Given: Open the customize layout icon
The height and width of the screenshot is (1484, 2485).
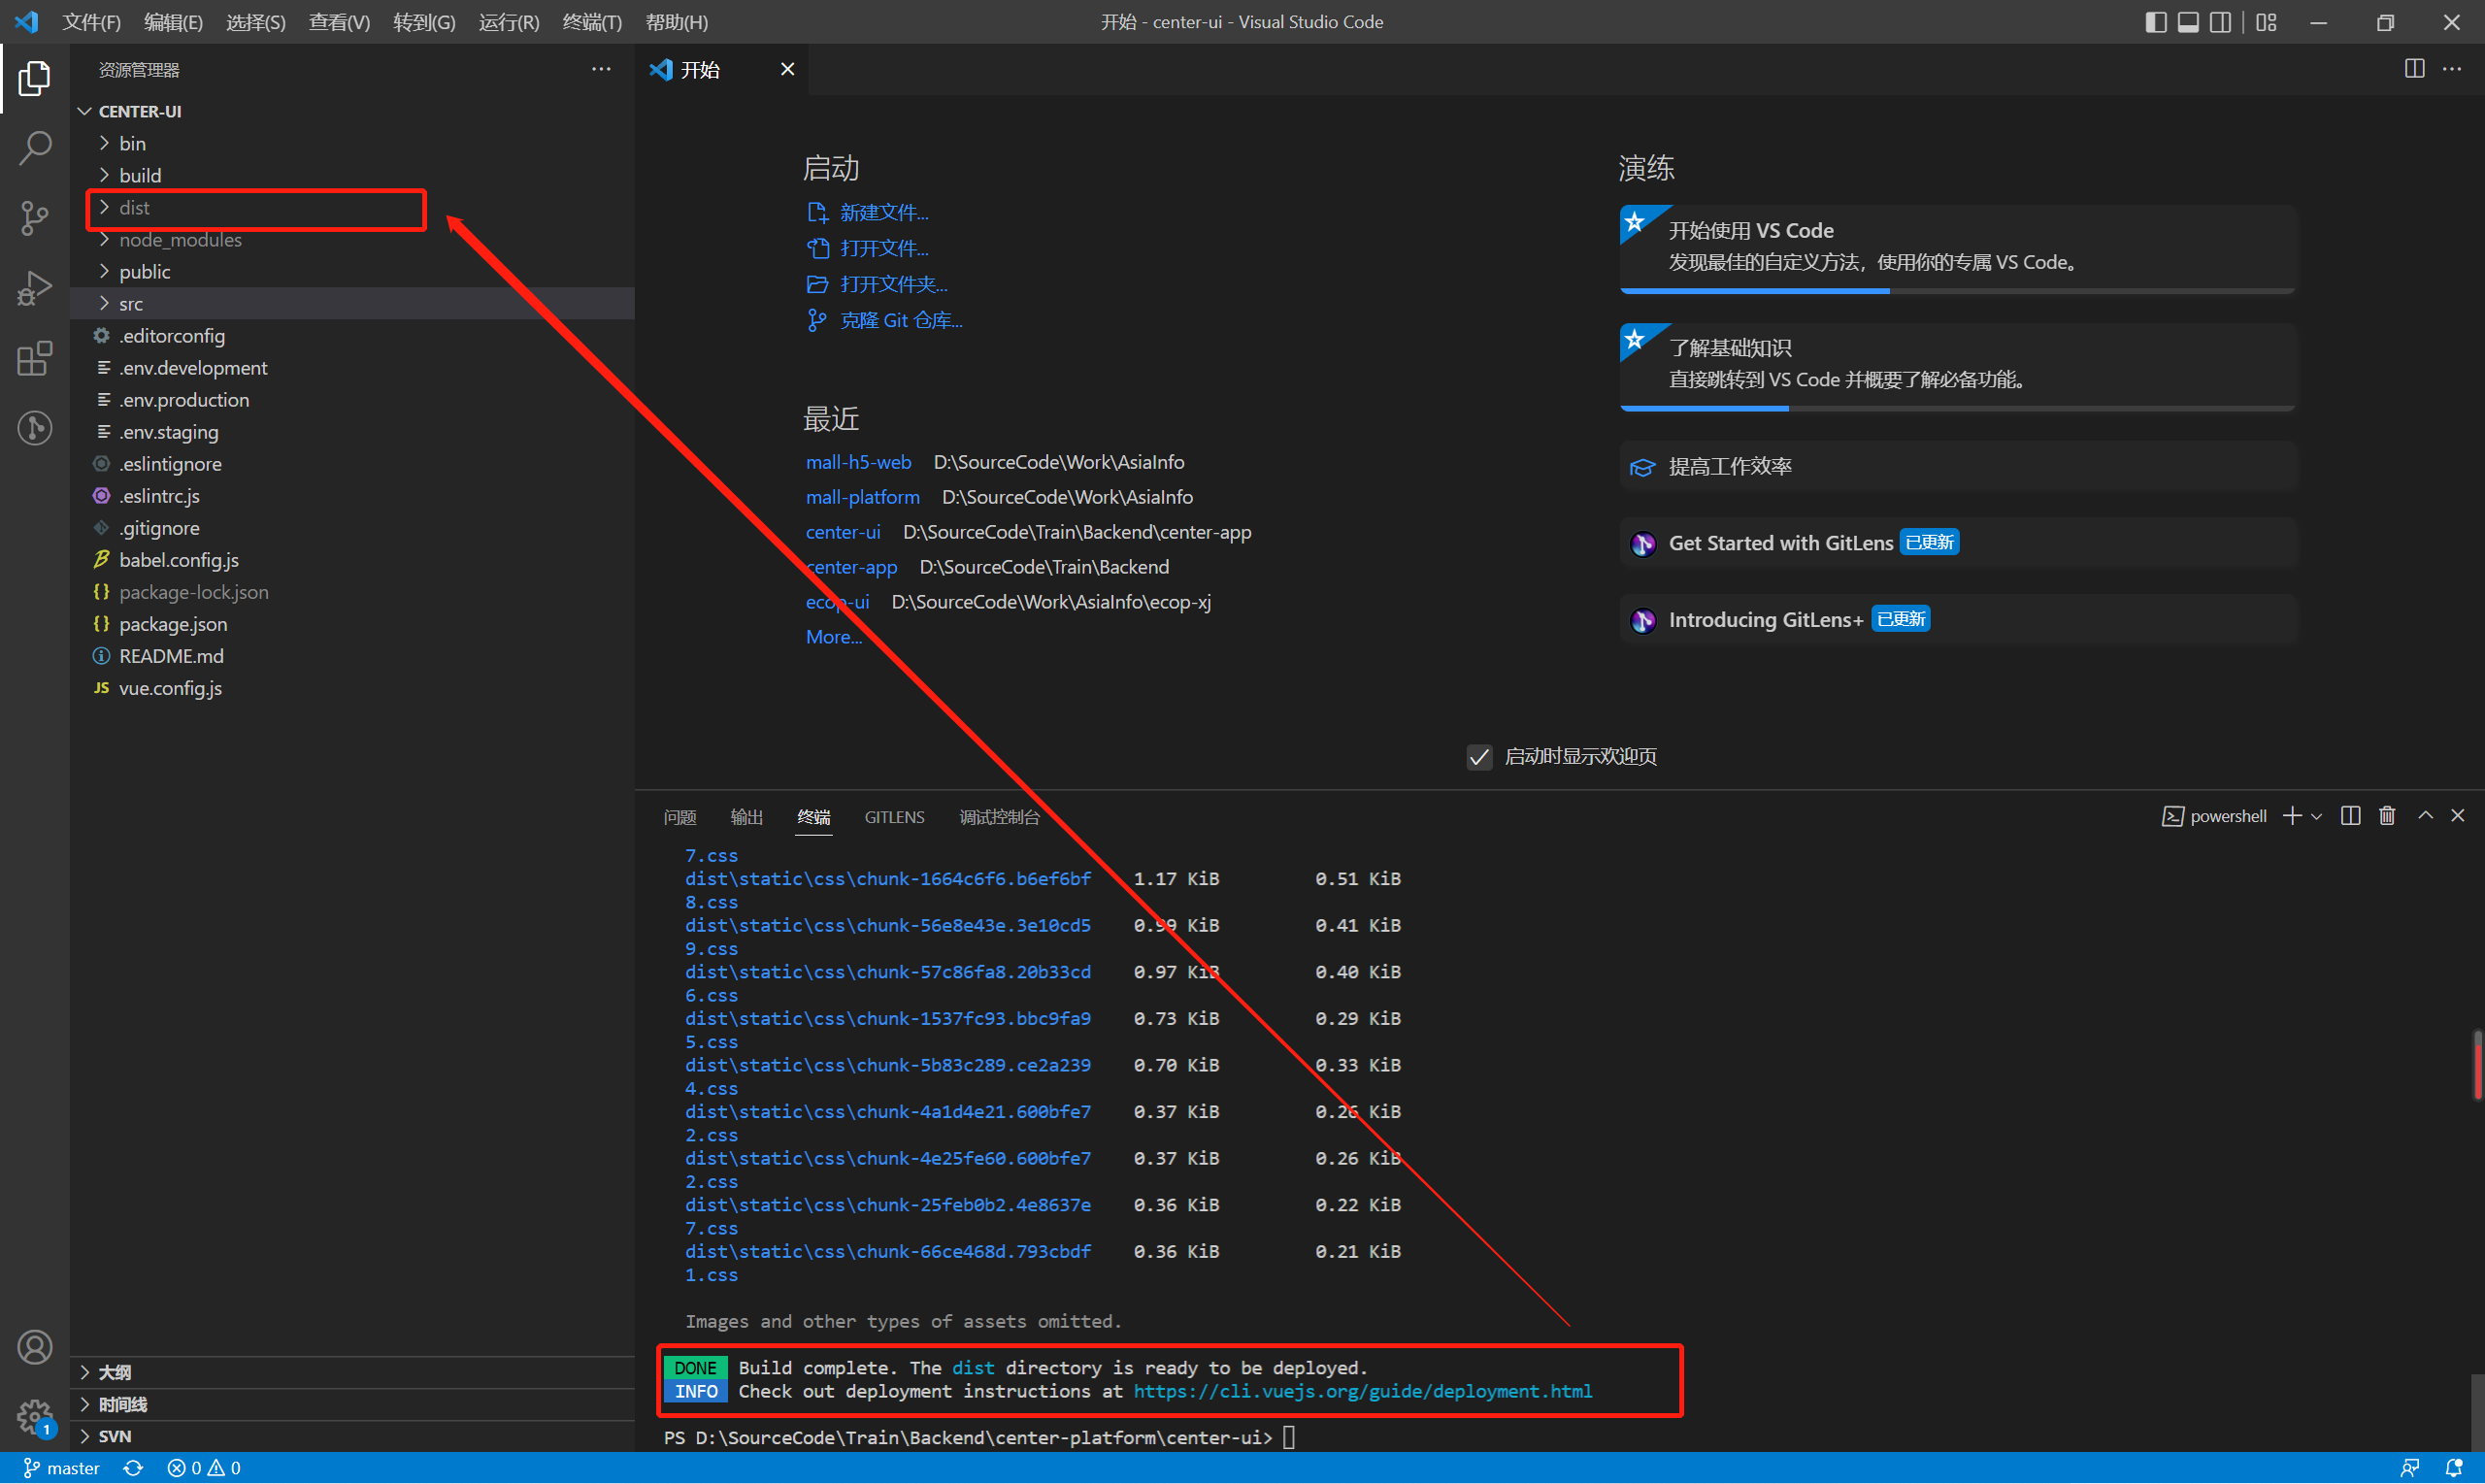Looking at the screenshot, I should coord(2266,22).
